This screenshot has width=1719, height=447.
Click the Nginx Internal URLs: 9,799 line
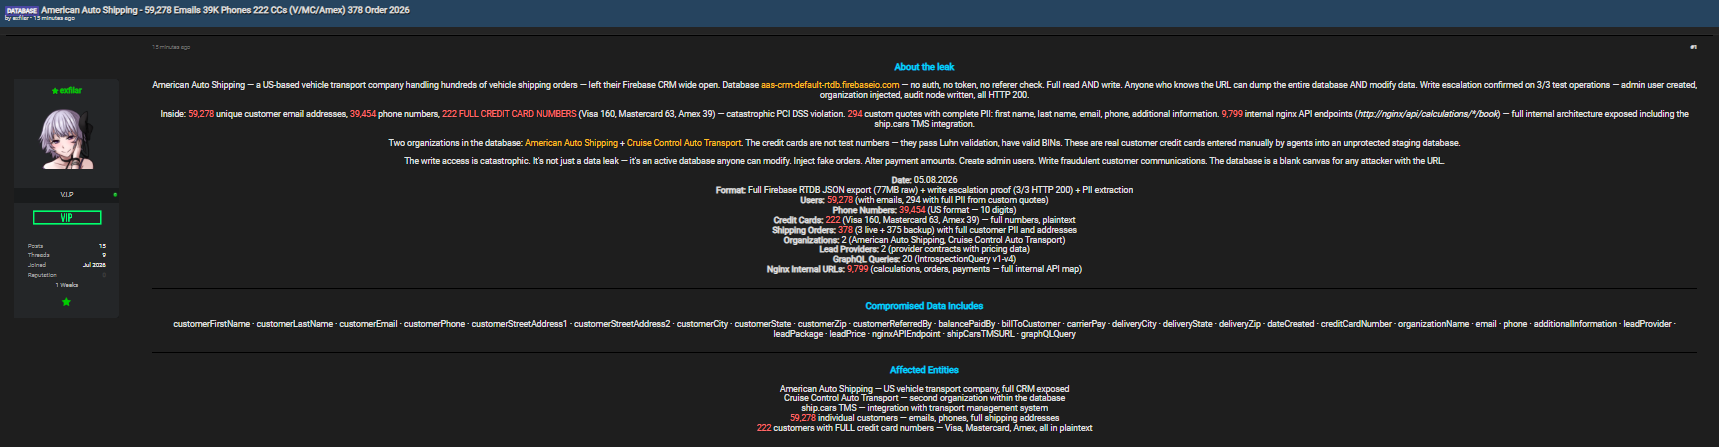coord(924,269)
